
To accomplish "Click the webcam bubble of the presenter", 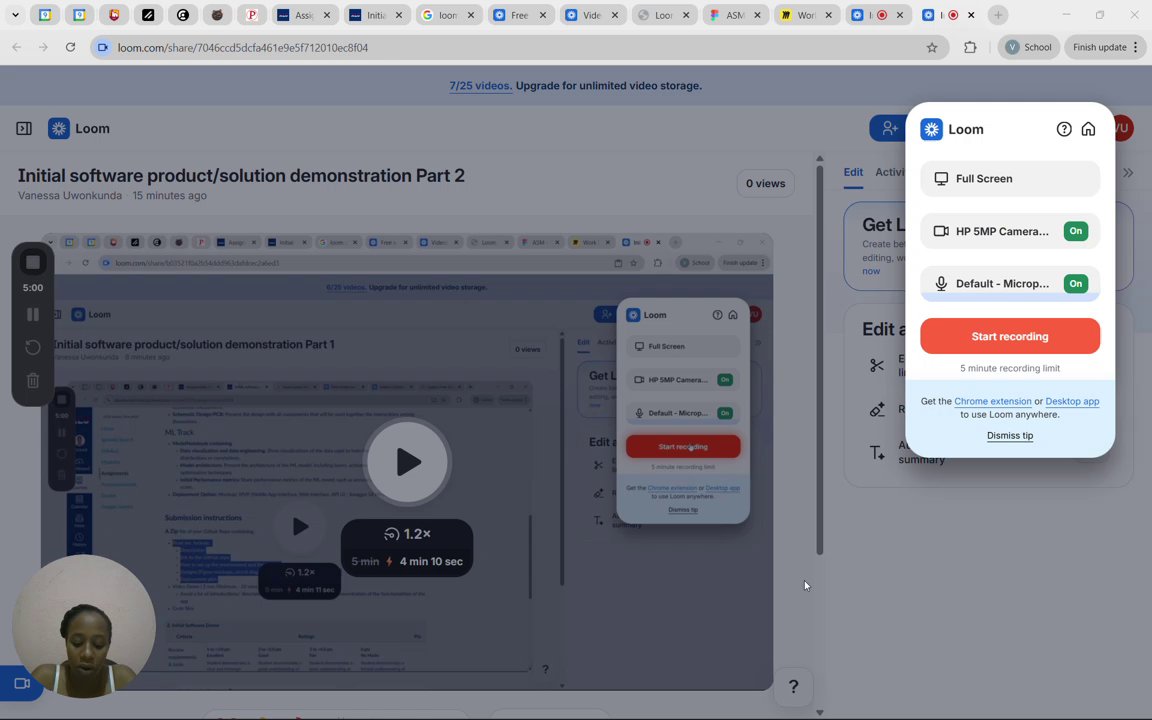I will point(84,626).
